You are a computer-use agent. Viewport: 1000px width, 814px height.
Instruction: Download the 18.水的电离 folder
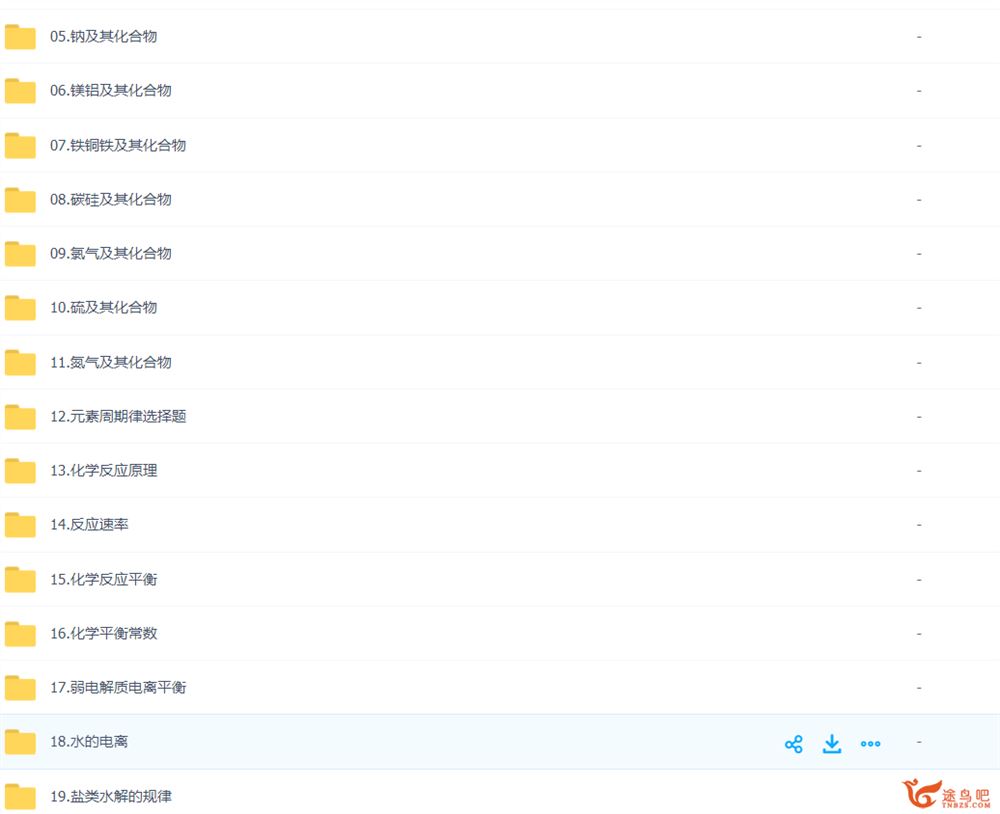(x=832, y=744)
